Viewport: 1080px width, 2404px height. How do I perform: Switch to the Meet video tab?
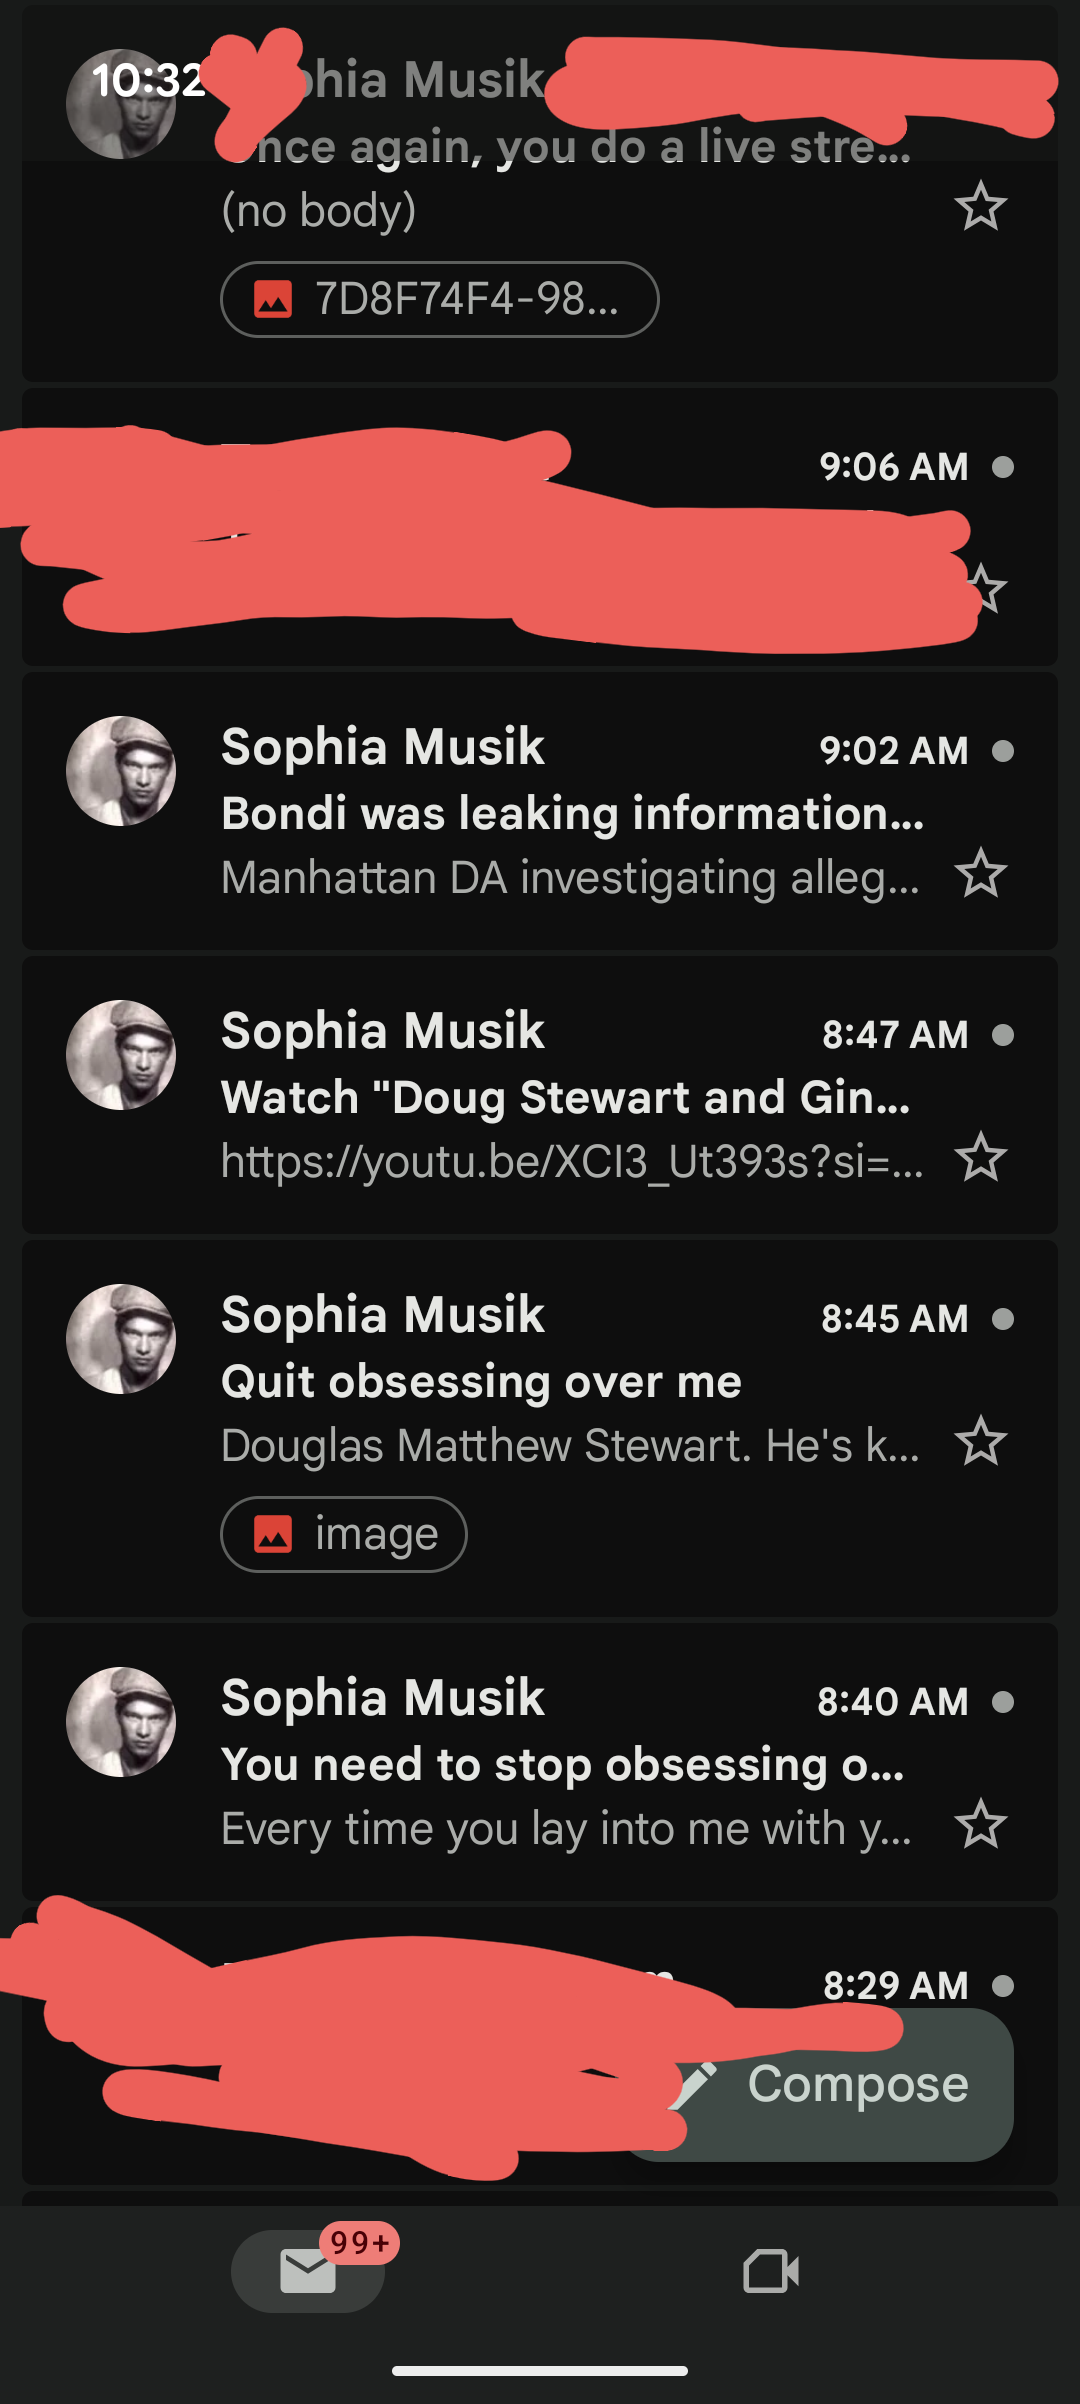(x=771, y=2271)
